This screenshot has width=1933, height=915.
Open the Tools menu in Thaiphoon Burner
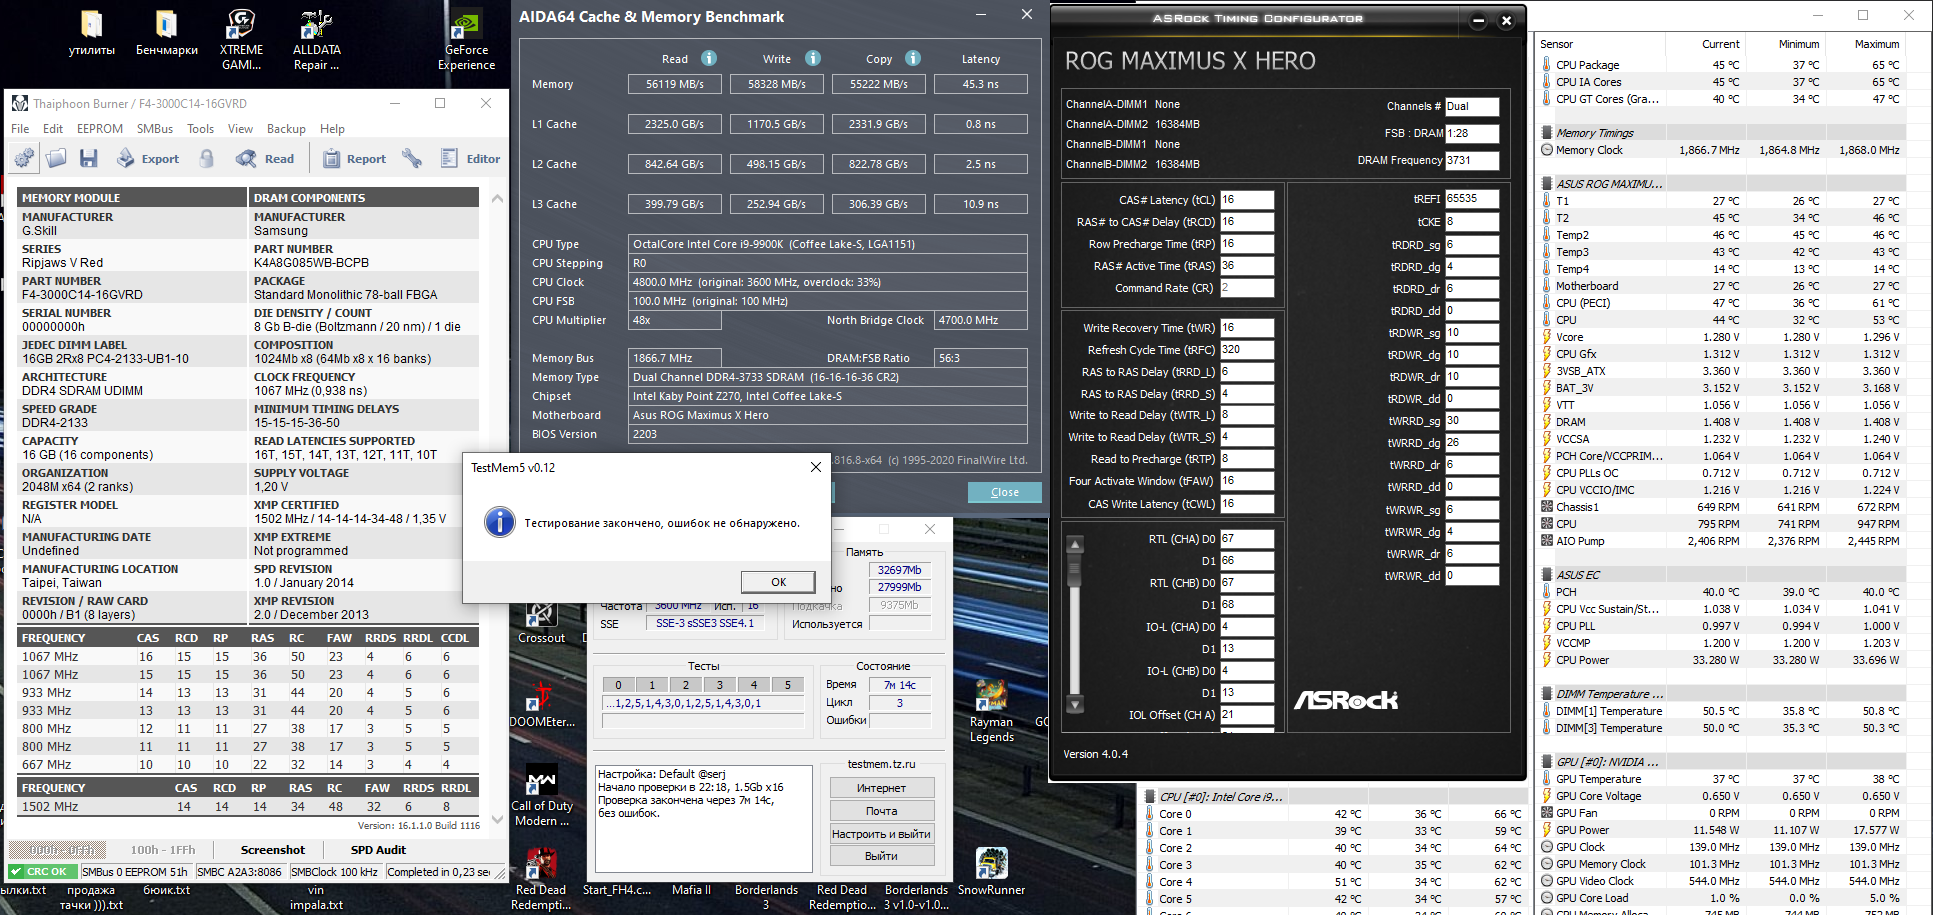(x=201, y=129)
